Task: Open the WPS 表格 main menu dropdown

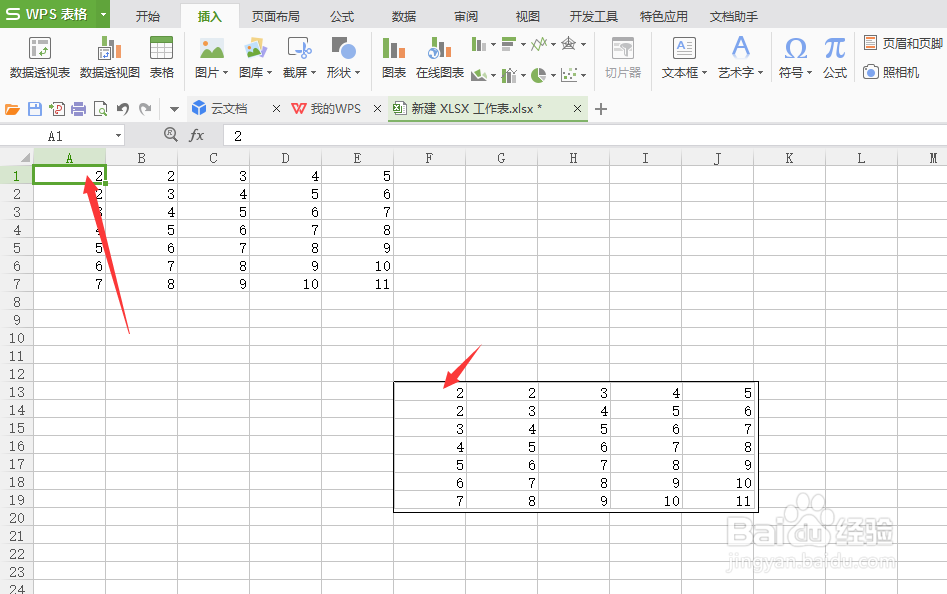Action: pyautogui.click(x=103, y=14)
